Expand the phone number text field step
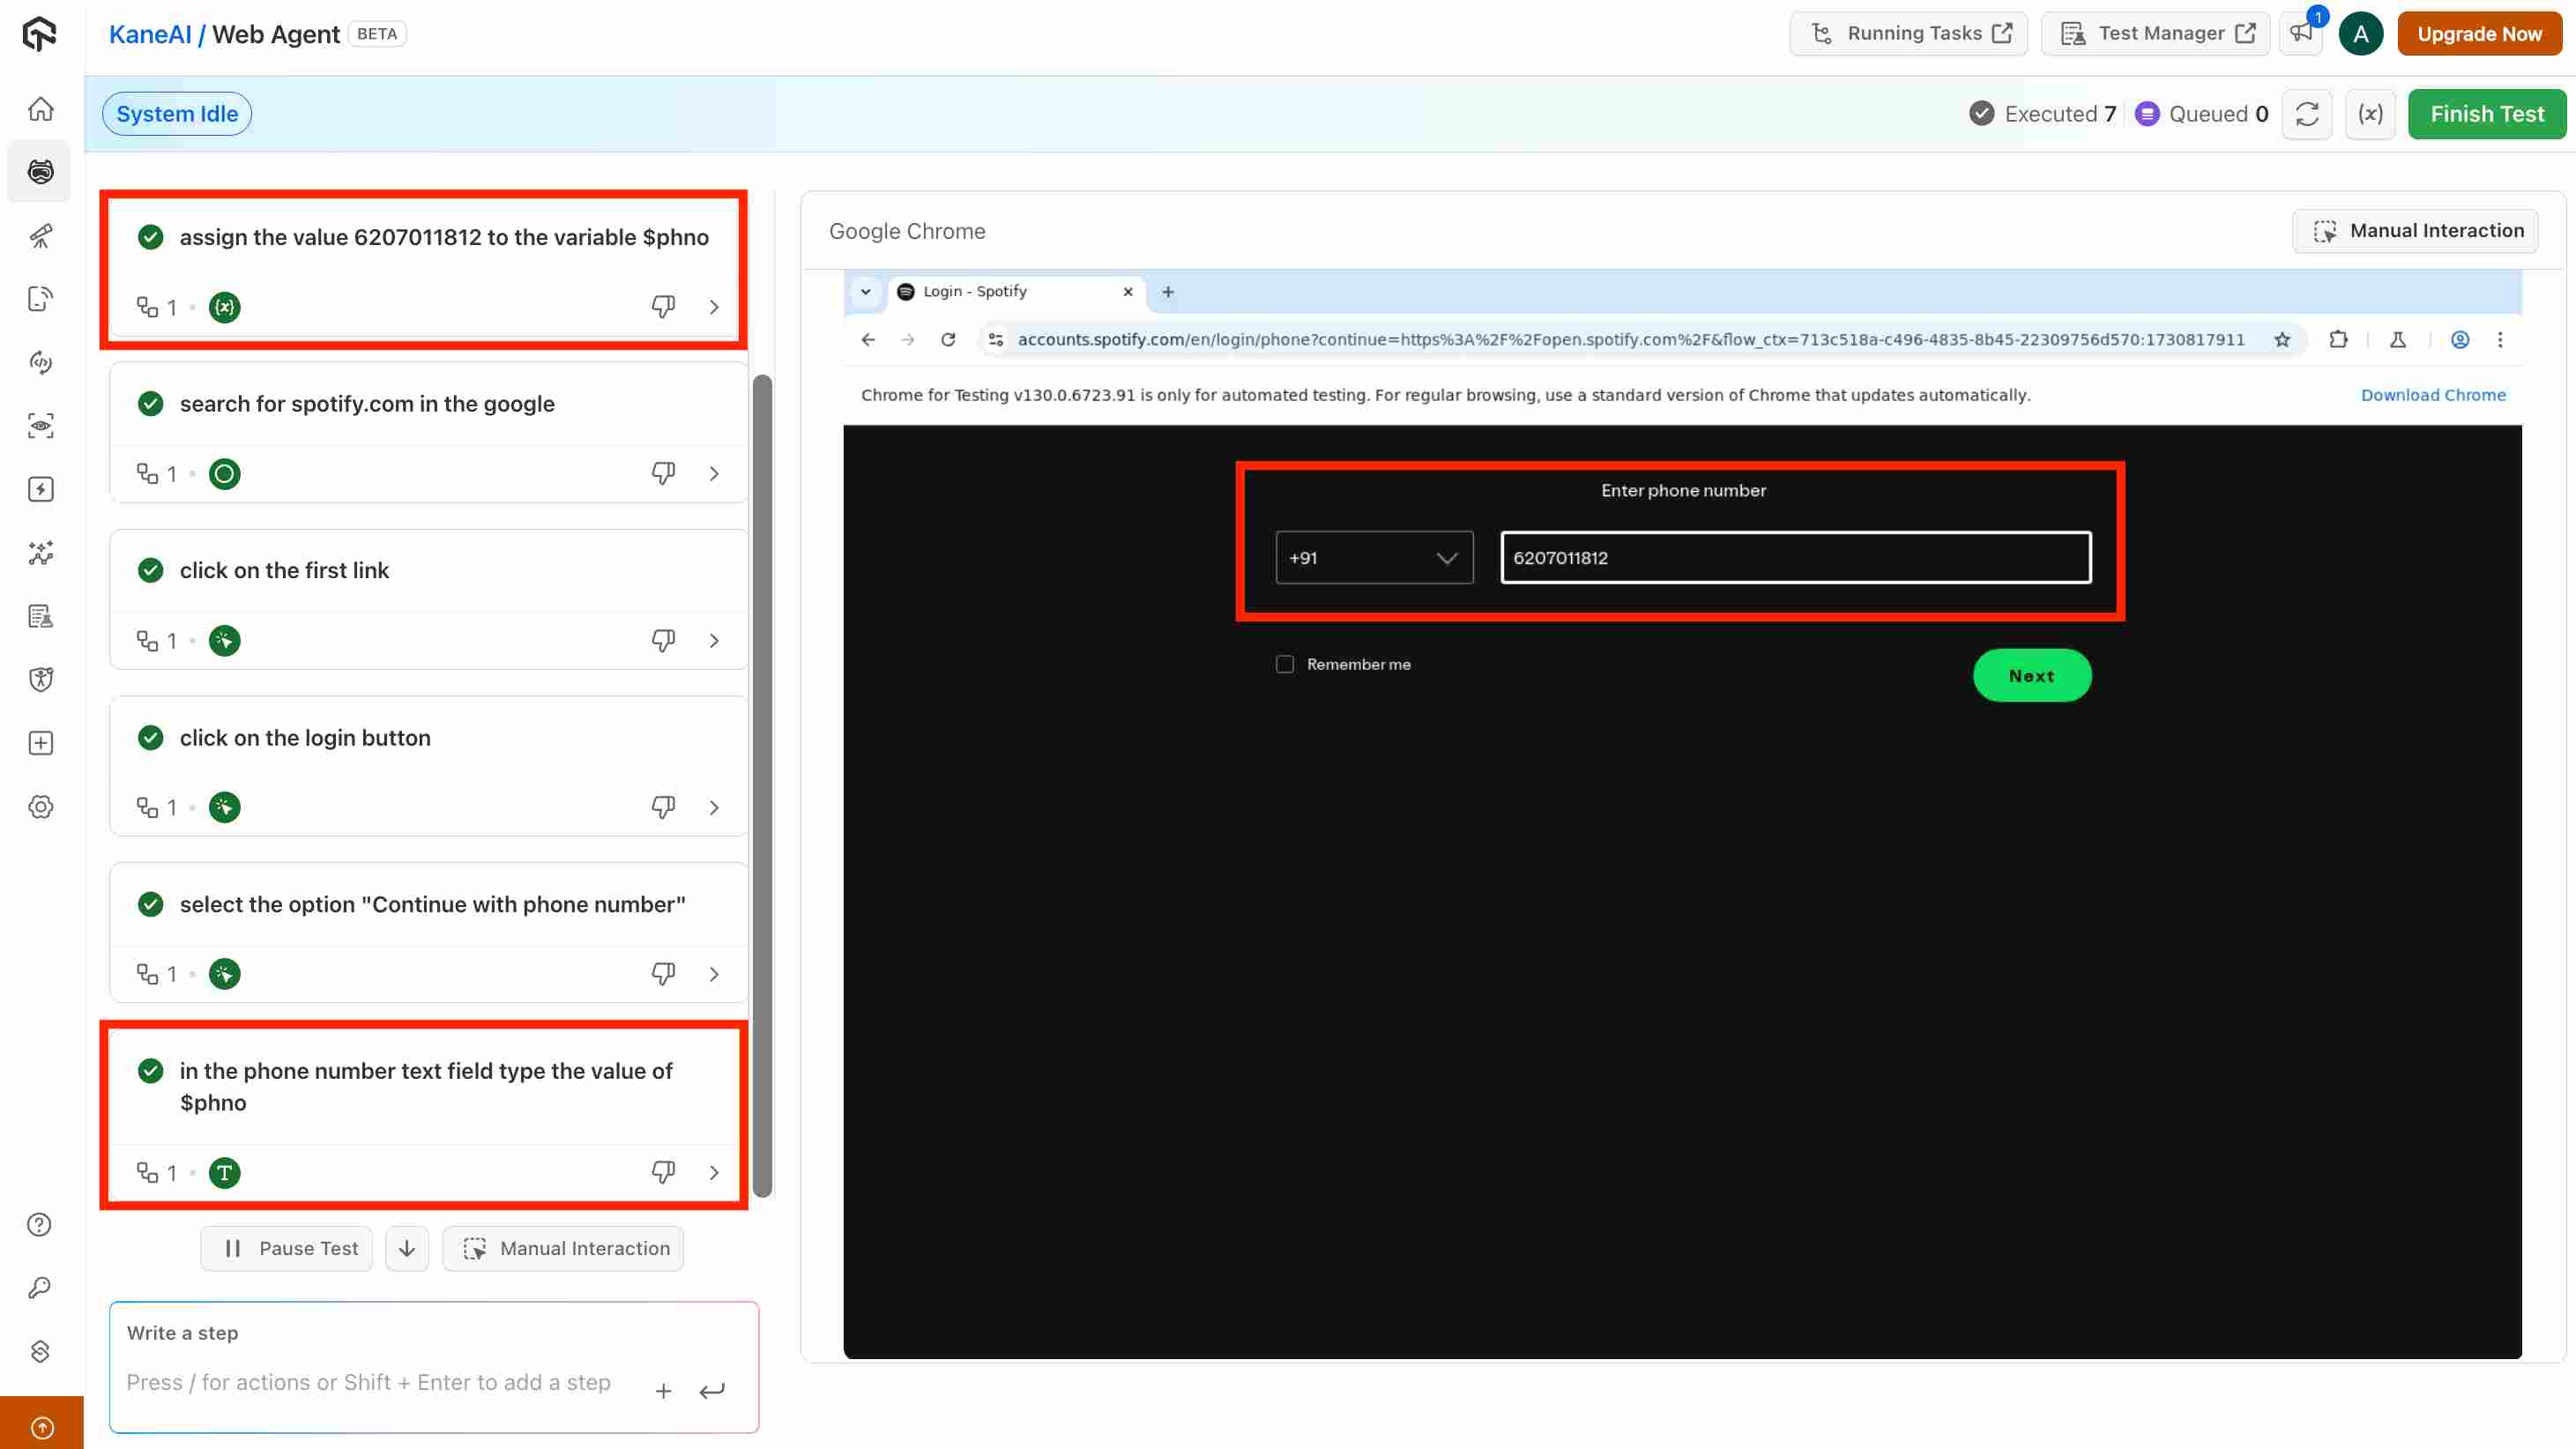The width and height of the screenshot is (2576, 1449). (x=714, y=1172)
